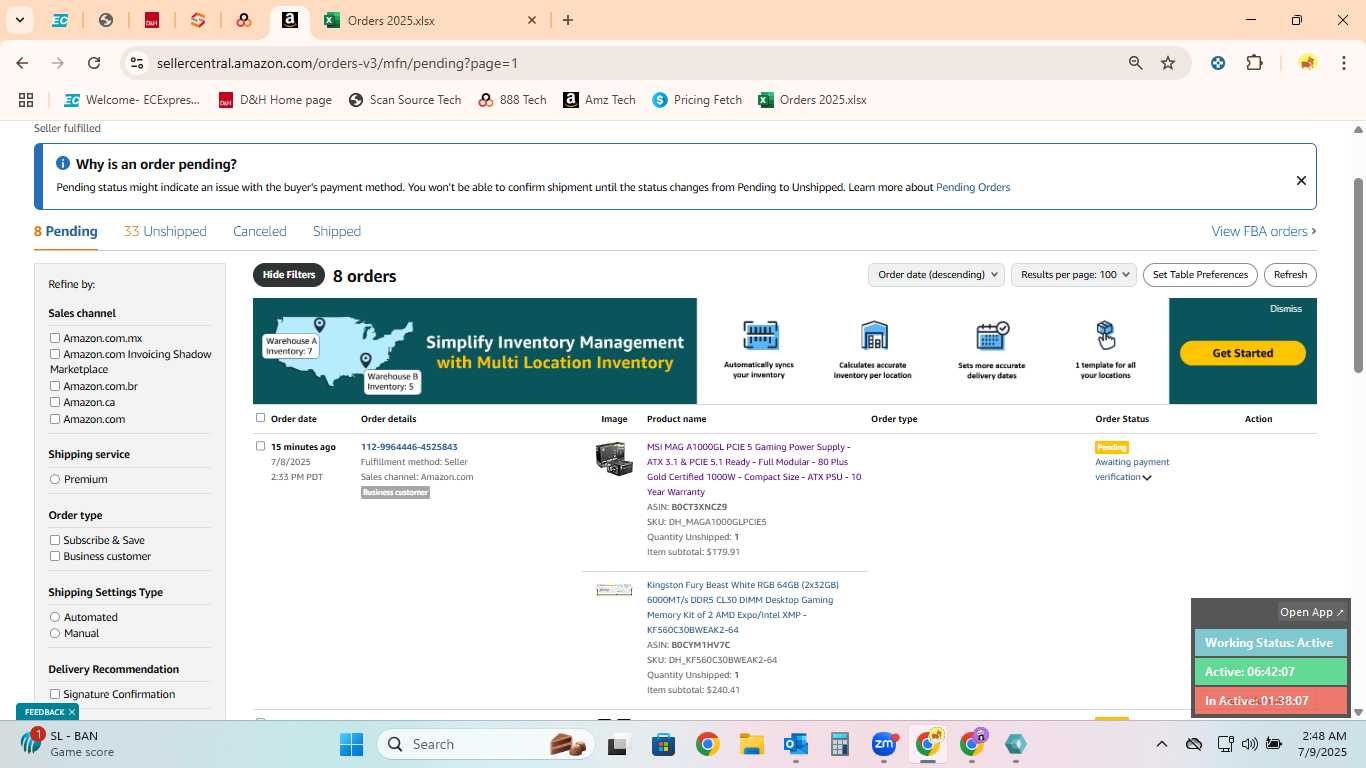Close the Orders 2025.xlsx tab
Image resolution: width=1366 pixels, height=768 pixels.
[532, 20]
